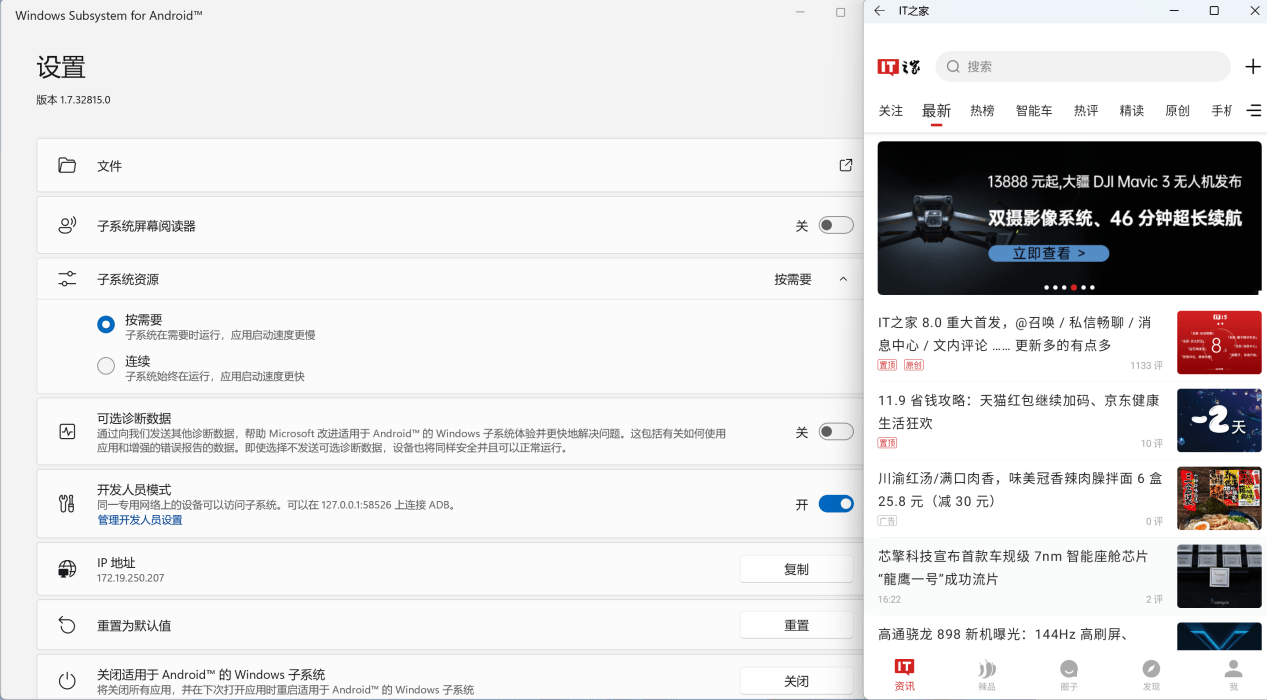Image resolution: width=1267 pixels, height=700 pixels.
Task: Enable the 子系统屏幕阅读器 toggle
Action: pos(837,225)
